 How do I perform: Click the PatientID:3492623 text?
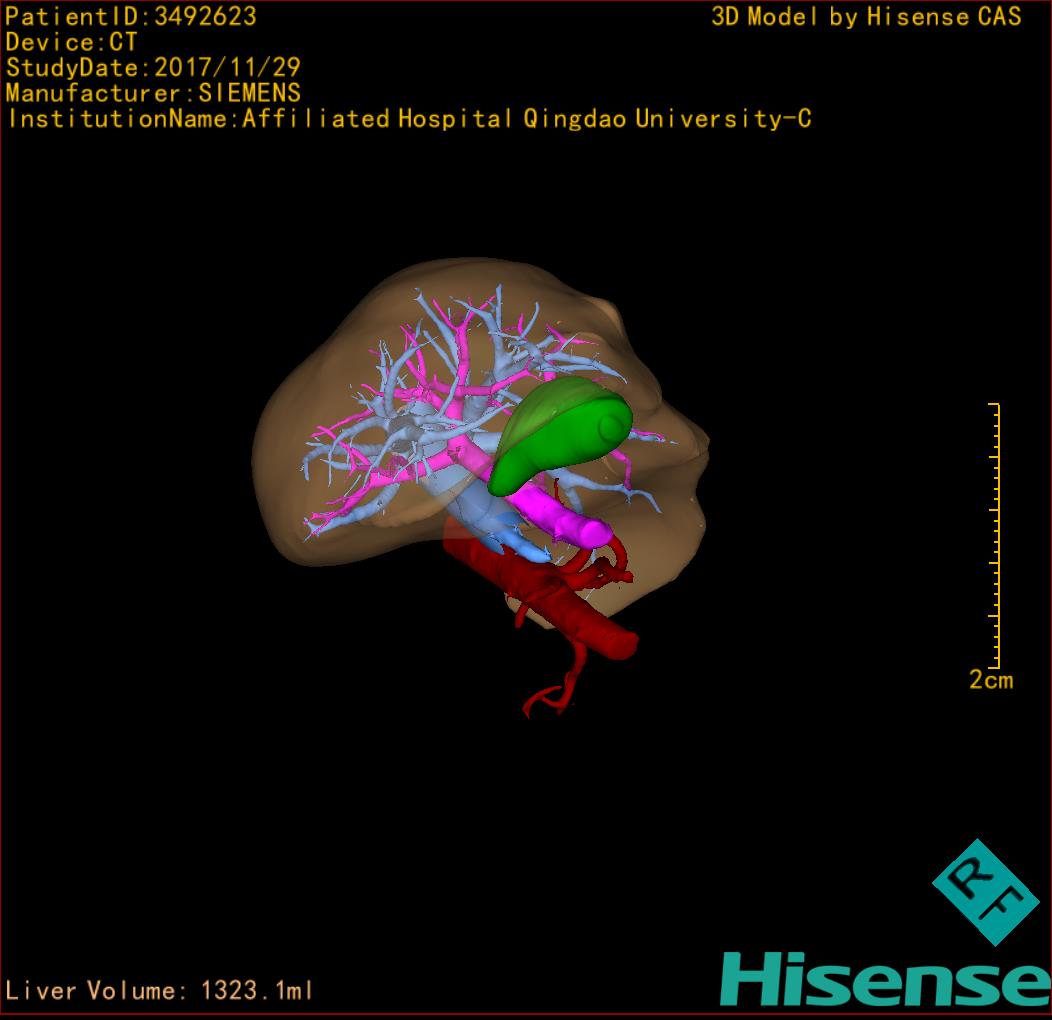tap(131, 16)
